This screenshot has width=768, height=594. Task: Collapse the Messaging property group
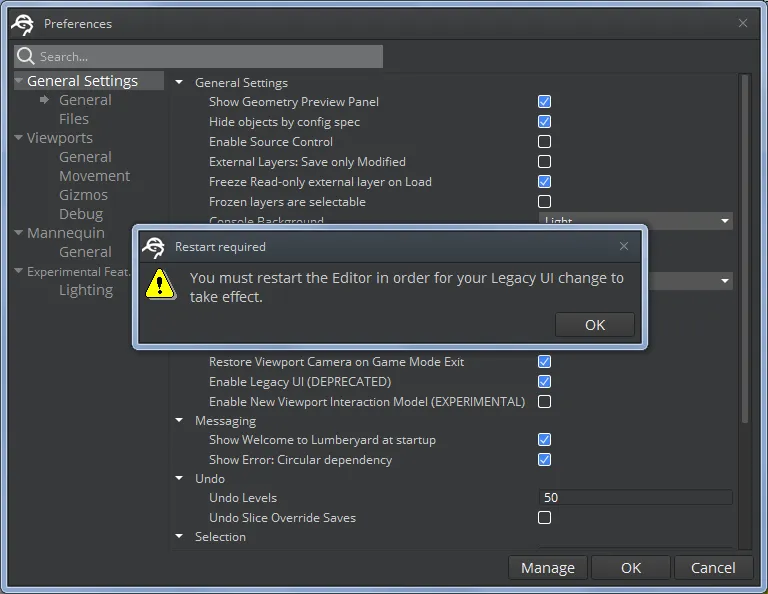[x=179, y=420]
